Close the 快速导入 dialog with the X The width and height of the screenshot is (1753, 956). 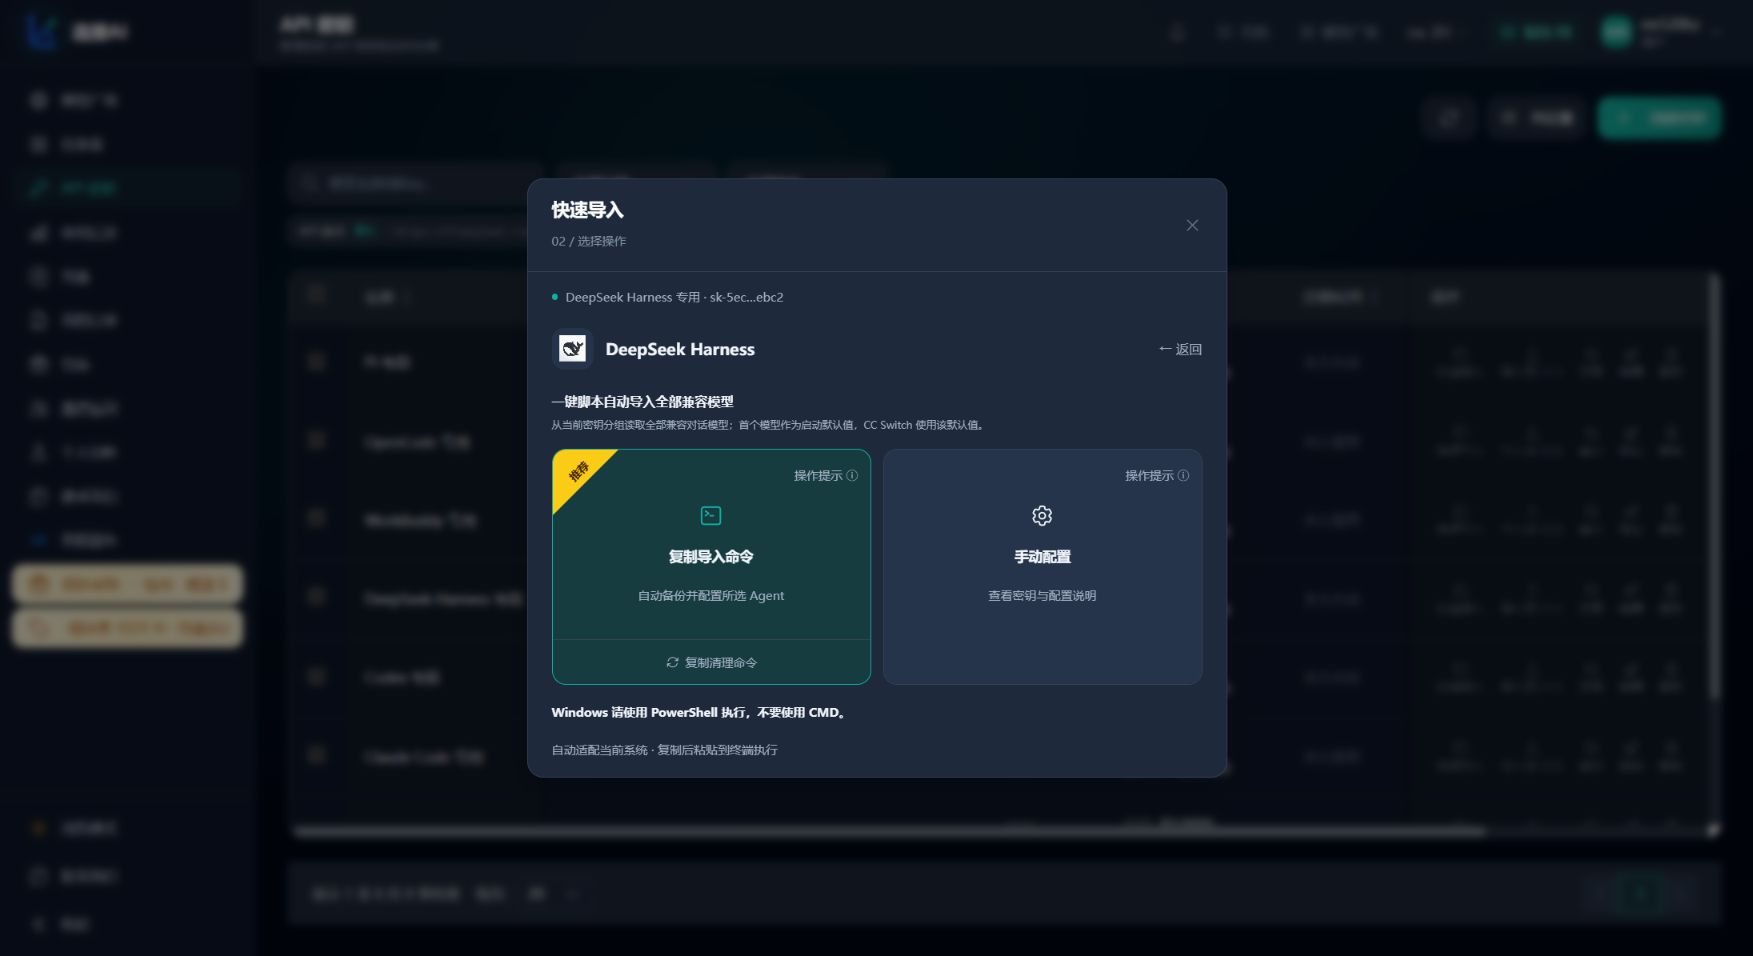point(1192,225)
